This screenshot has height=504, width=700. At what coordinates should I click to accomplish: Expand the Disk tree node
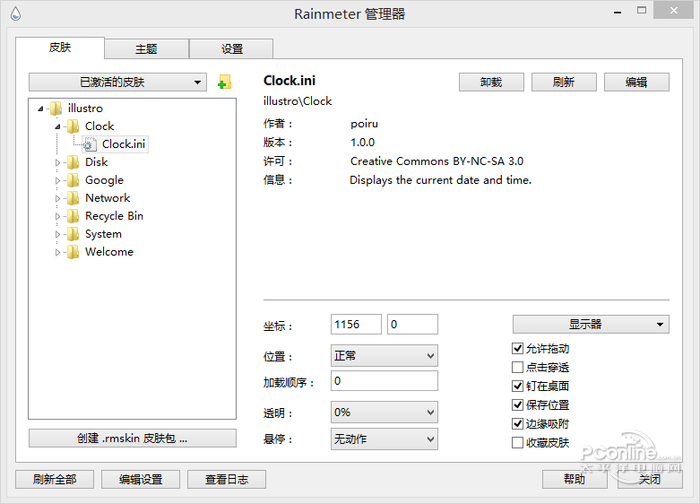[58, 162]
